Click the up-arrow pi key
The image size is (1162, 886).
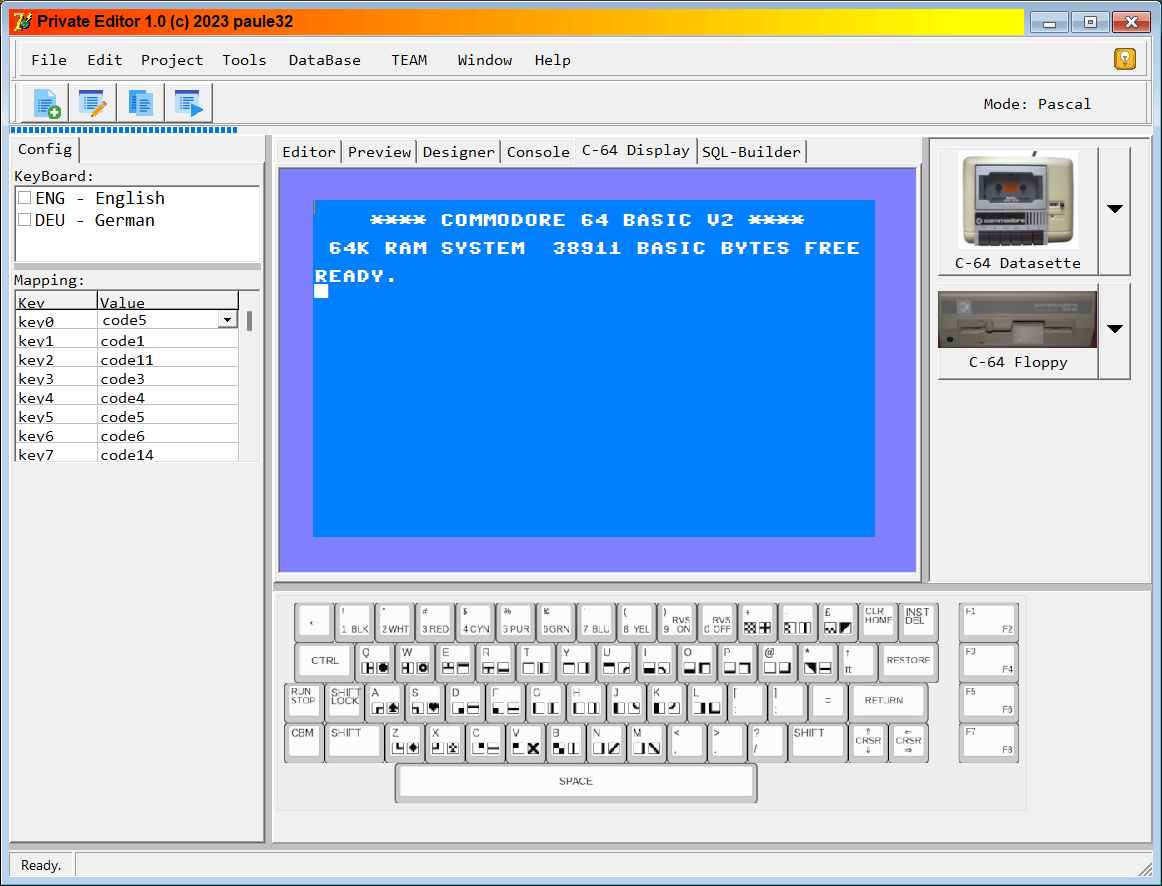(857, 662)
